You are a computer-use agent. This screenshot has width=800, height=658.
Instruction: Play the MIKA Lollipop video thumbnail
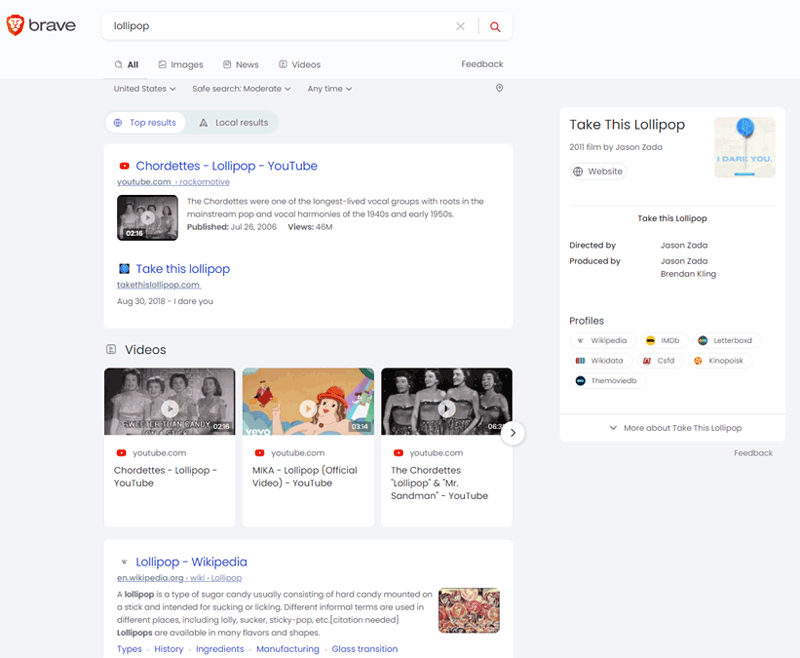coord(308,409)
